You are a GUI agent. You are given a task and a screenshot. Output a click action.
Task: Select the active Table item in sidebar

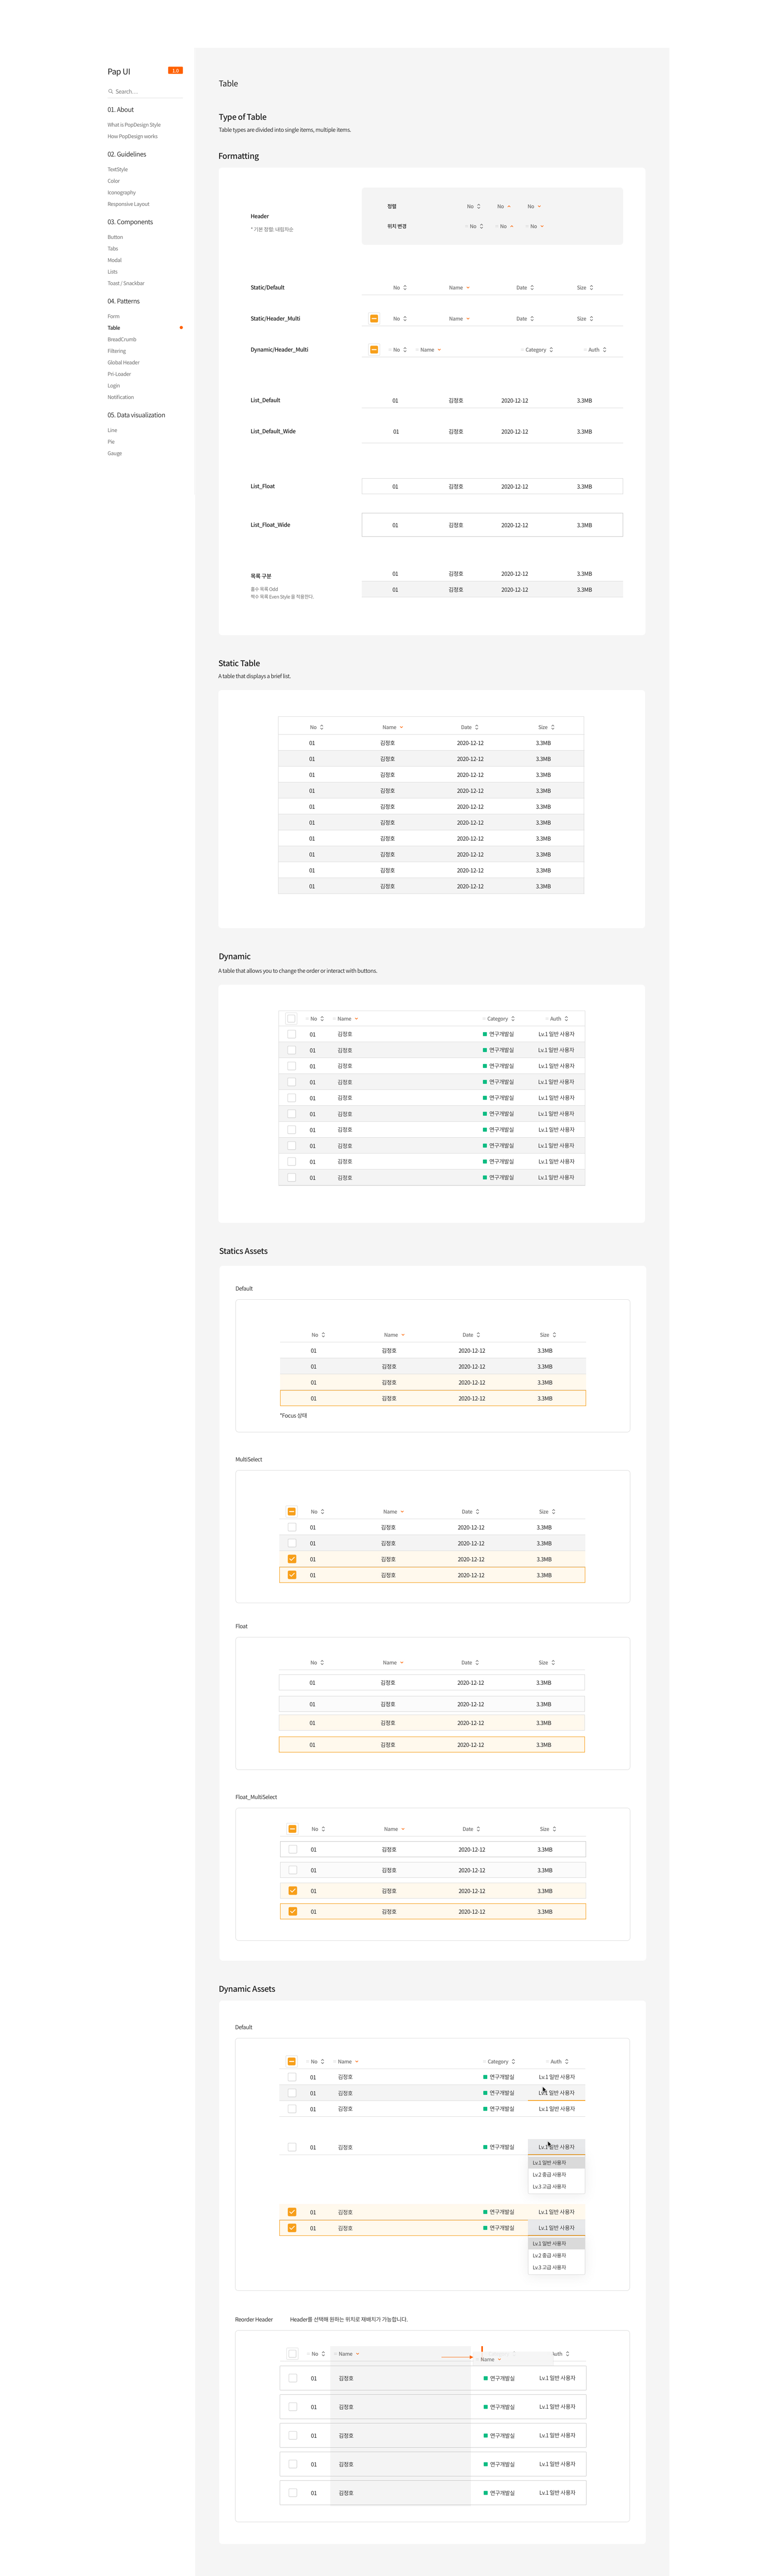(x=114, y=327)
